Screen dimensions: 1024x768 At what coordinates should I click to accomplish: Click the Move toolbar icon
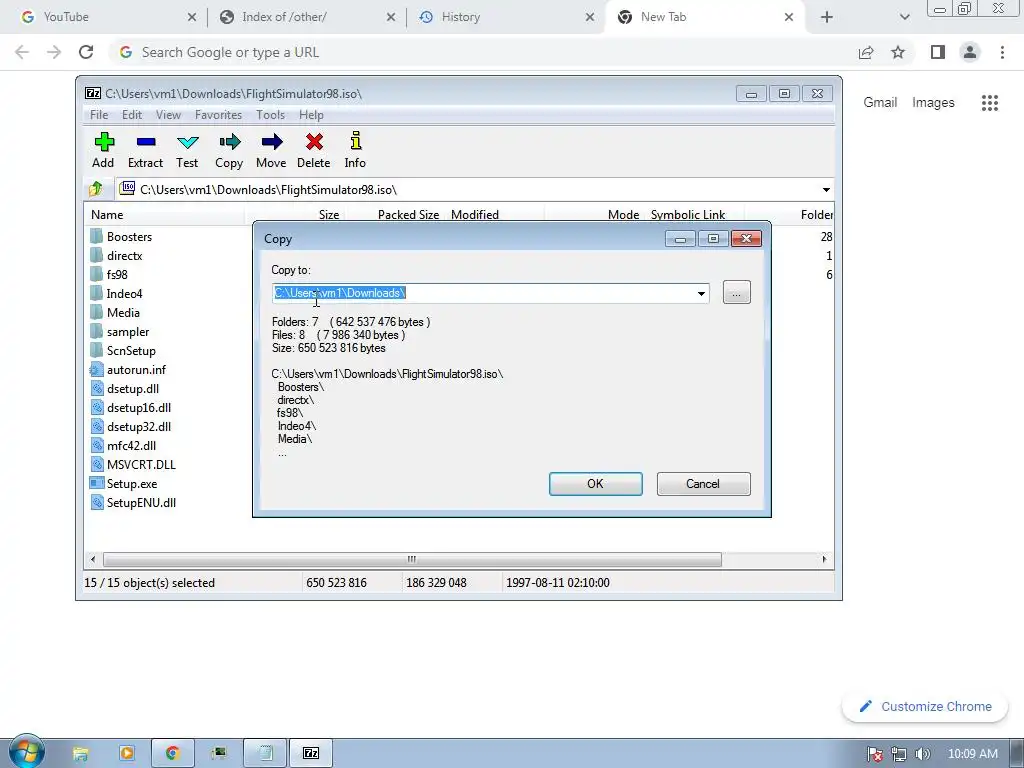pos(271,150)
